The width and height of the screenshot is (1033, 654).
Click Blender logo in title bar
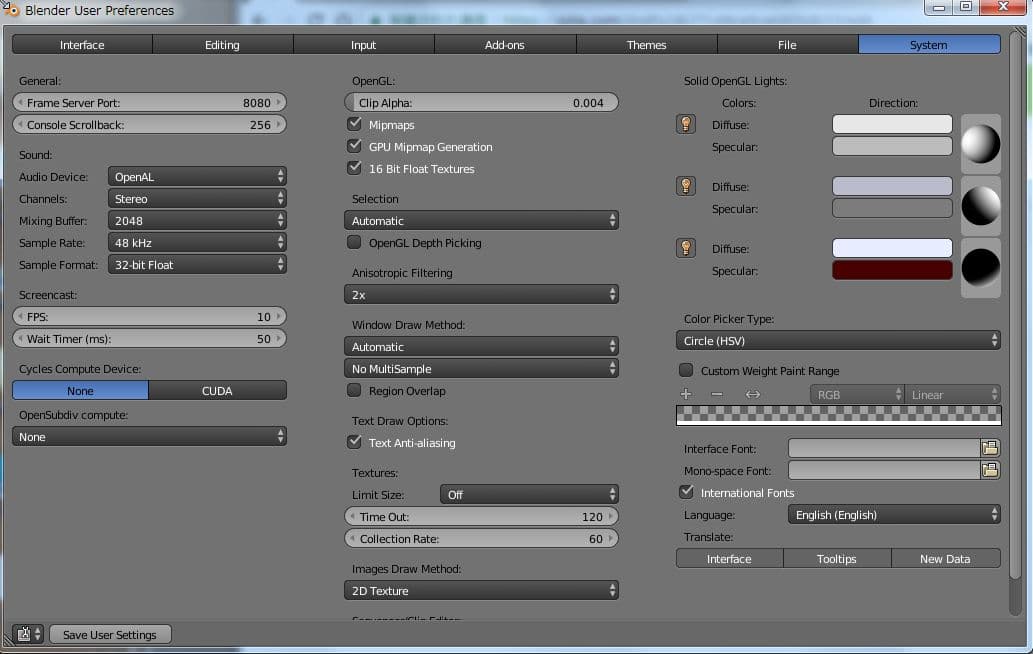(x=11, y=10)
